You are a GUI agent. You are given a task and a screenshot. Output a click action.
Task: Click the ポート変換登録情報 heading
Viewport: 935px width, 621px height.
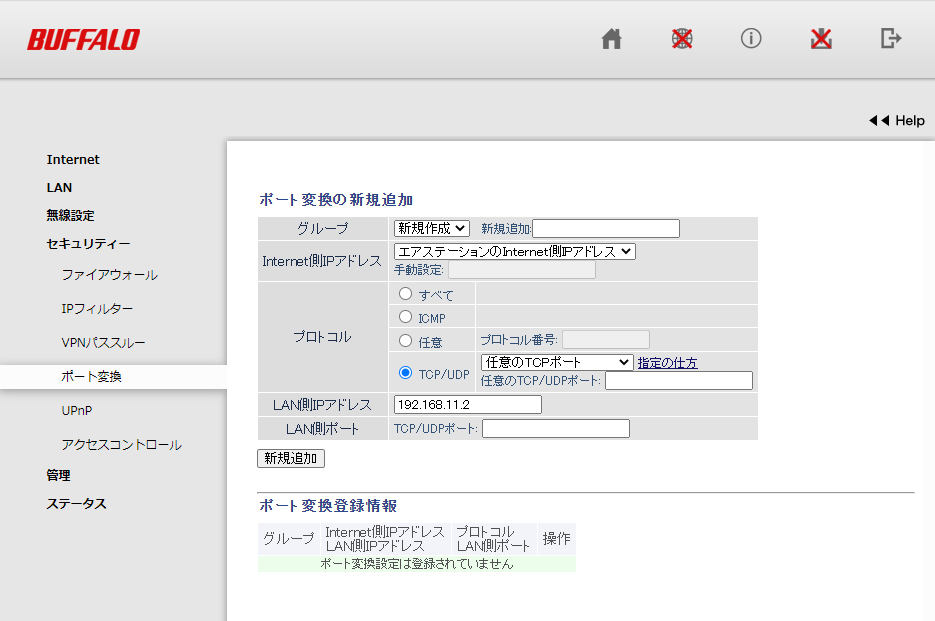click(x=328, y=506)
